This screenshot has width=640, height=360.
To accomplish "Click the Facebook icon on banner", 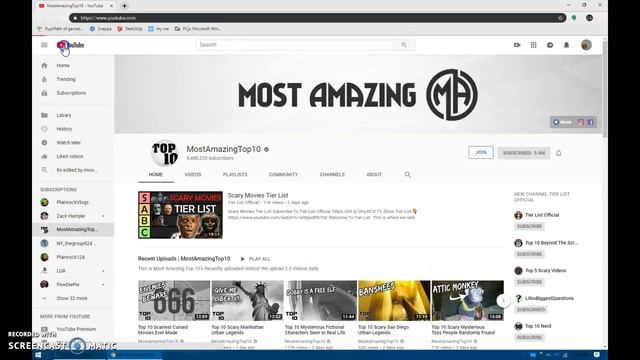I will [x=590, y=122].
